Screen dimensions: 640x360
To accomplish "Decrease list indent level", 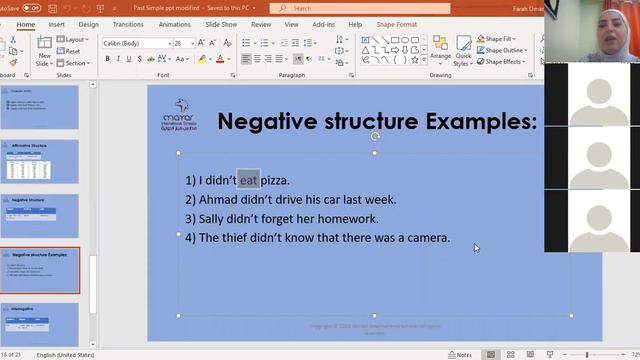I will (284, 43).
